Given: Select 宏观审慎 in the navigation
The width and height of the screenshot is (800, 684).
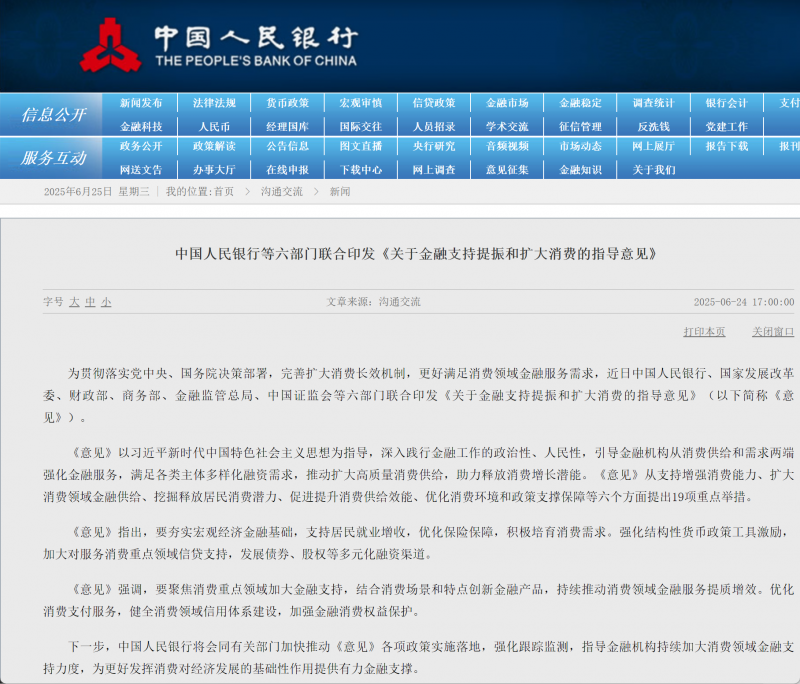Looking at the screenshot, I should pyautogui.click(x=361, y=103).
